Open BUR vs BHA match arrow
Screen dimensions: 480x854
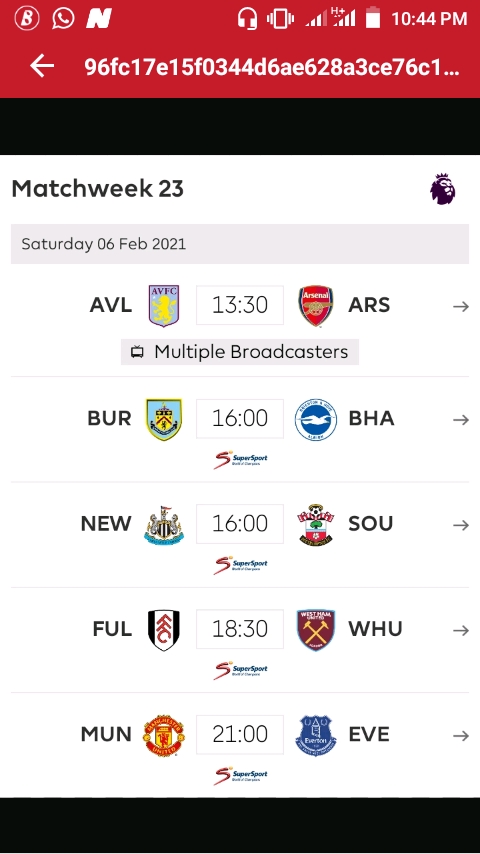pos(461,420)
